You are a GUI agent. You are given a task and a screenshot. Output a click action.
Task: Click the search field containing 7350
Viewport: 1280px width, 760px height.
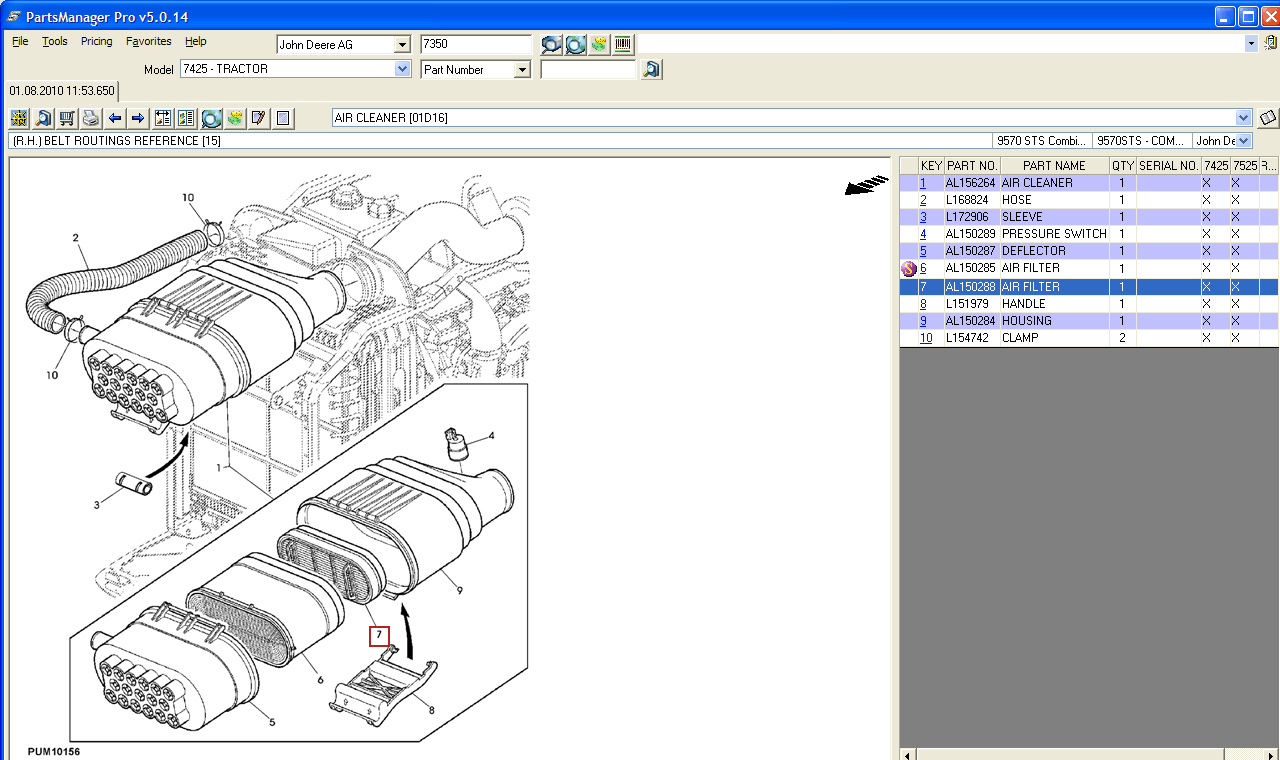[x=475, y=45]
